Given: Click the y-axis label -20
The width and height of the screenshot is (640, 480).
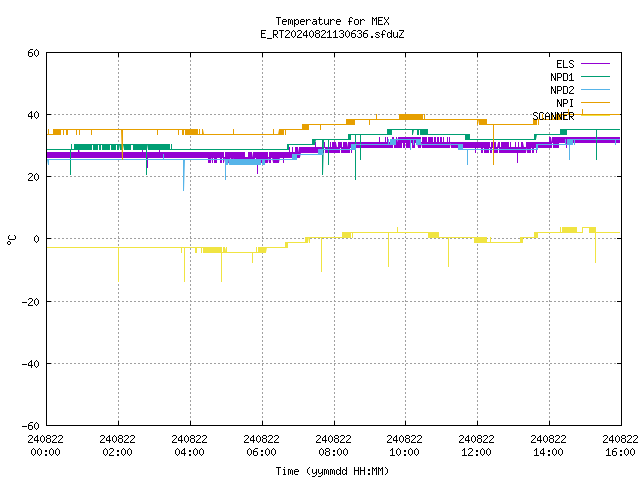Looking at the screenshot, I should [x=31, y=302].
